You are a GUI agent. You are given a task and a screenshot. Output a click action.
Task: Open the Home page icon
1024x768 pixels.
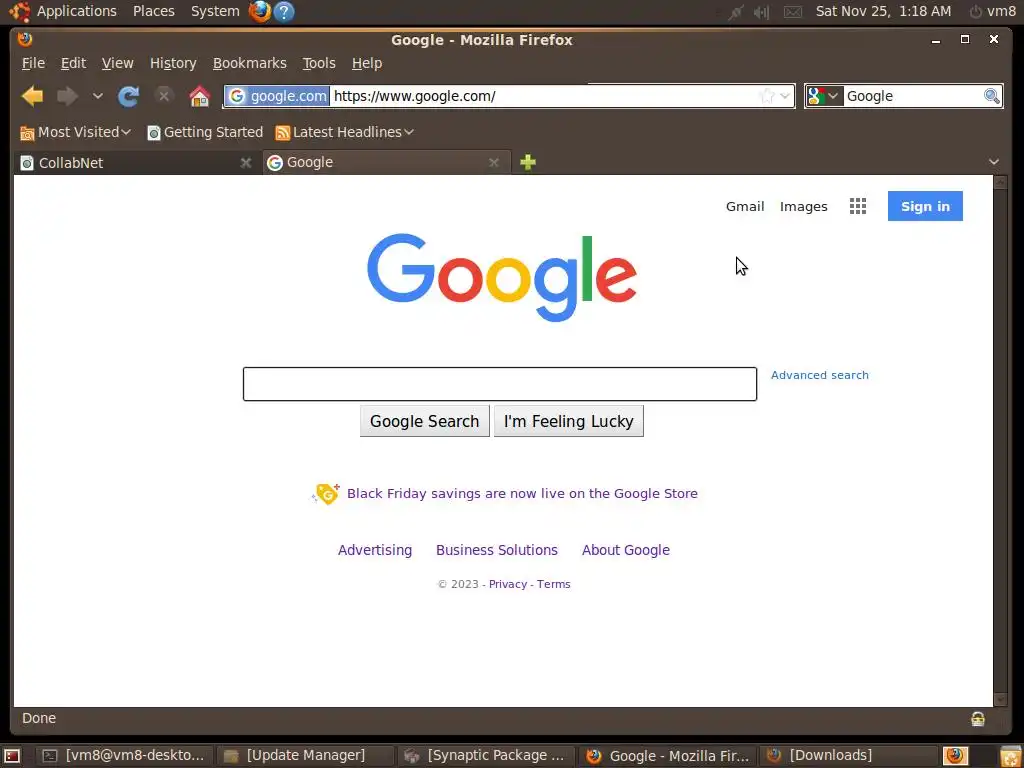click(199, 97)
